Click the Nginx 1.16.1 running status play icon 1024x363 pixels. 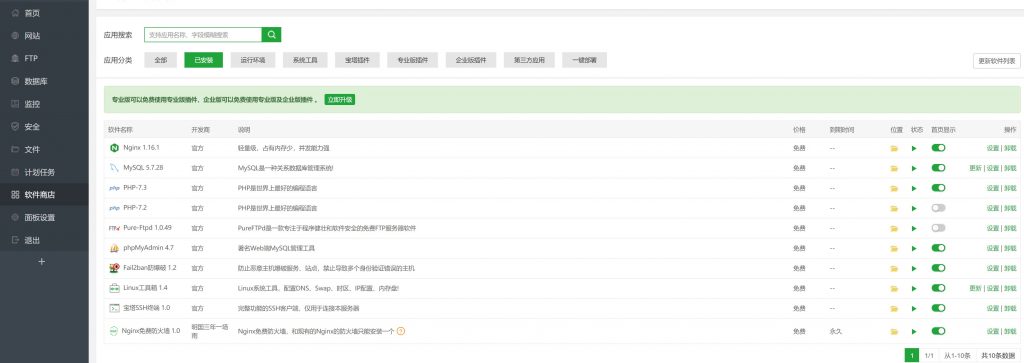914,148
